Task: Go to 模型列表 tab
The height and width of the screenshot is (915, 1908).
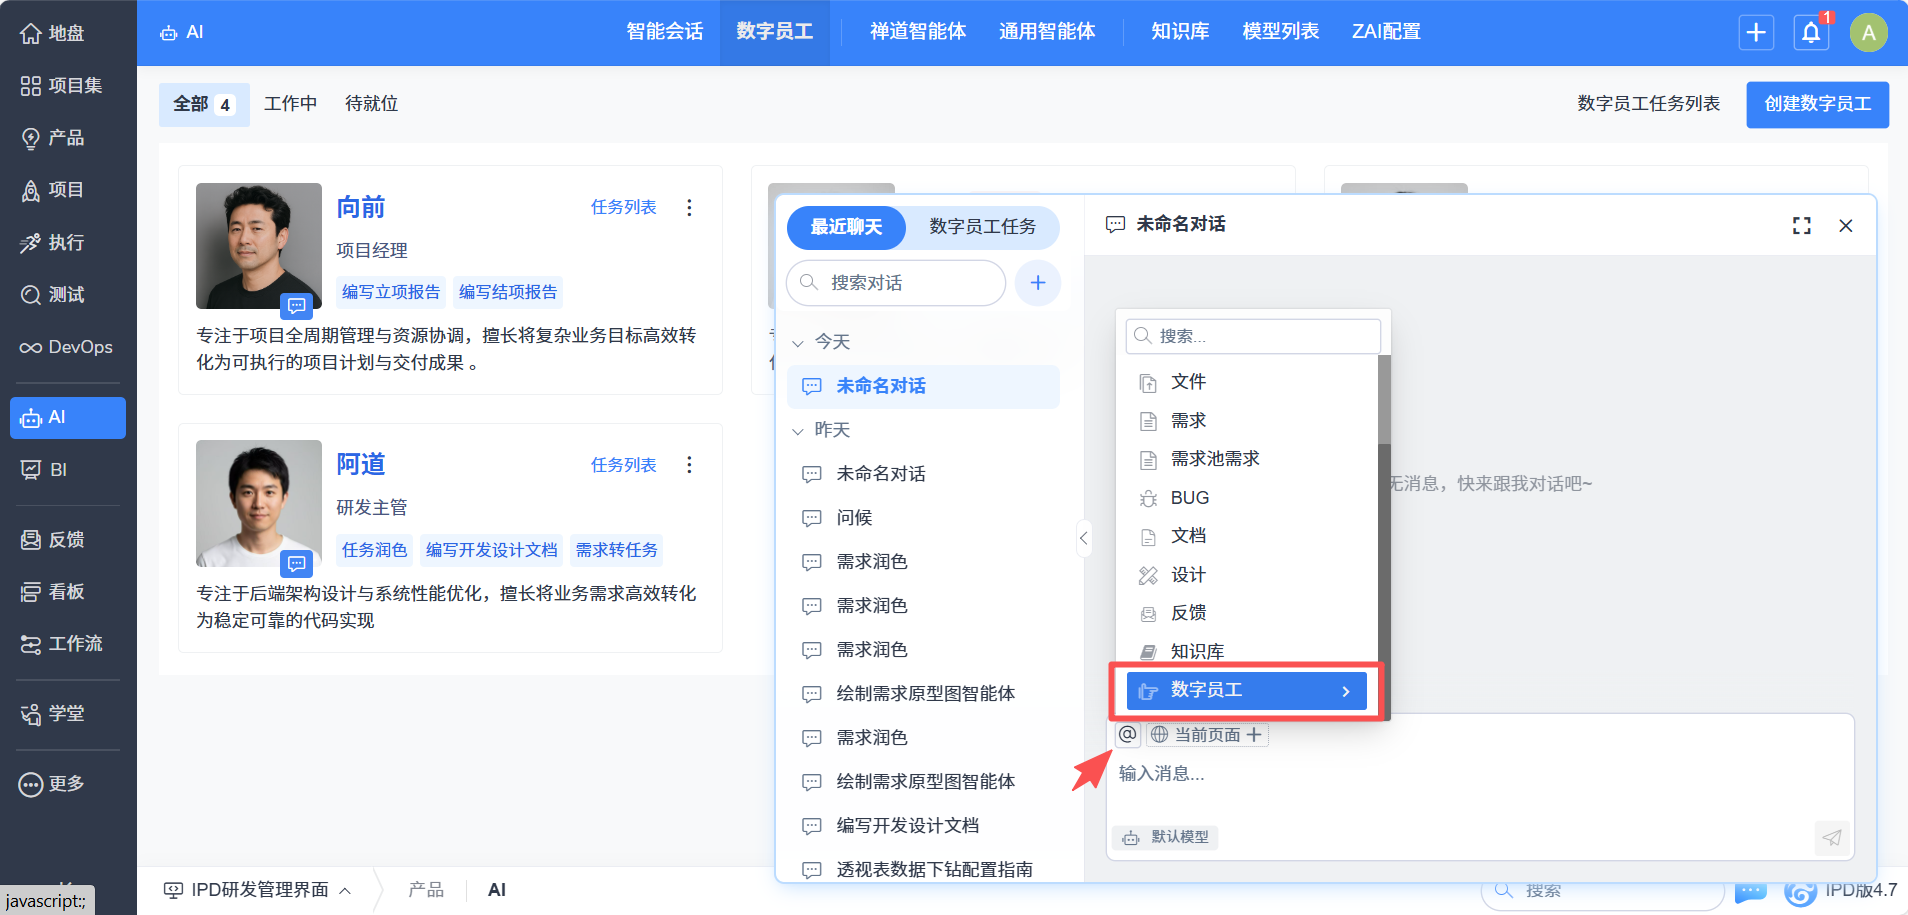Action: tap(1281, 32)
